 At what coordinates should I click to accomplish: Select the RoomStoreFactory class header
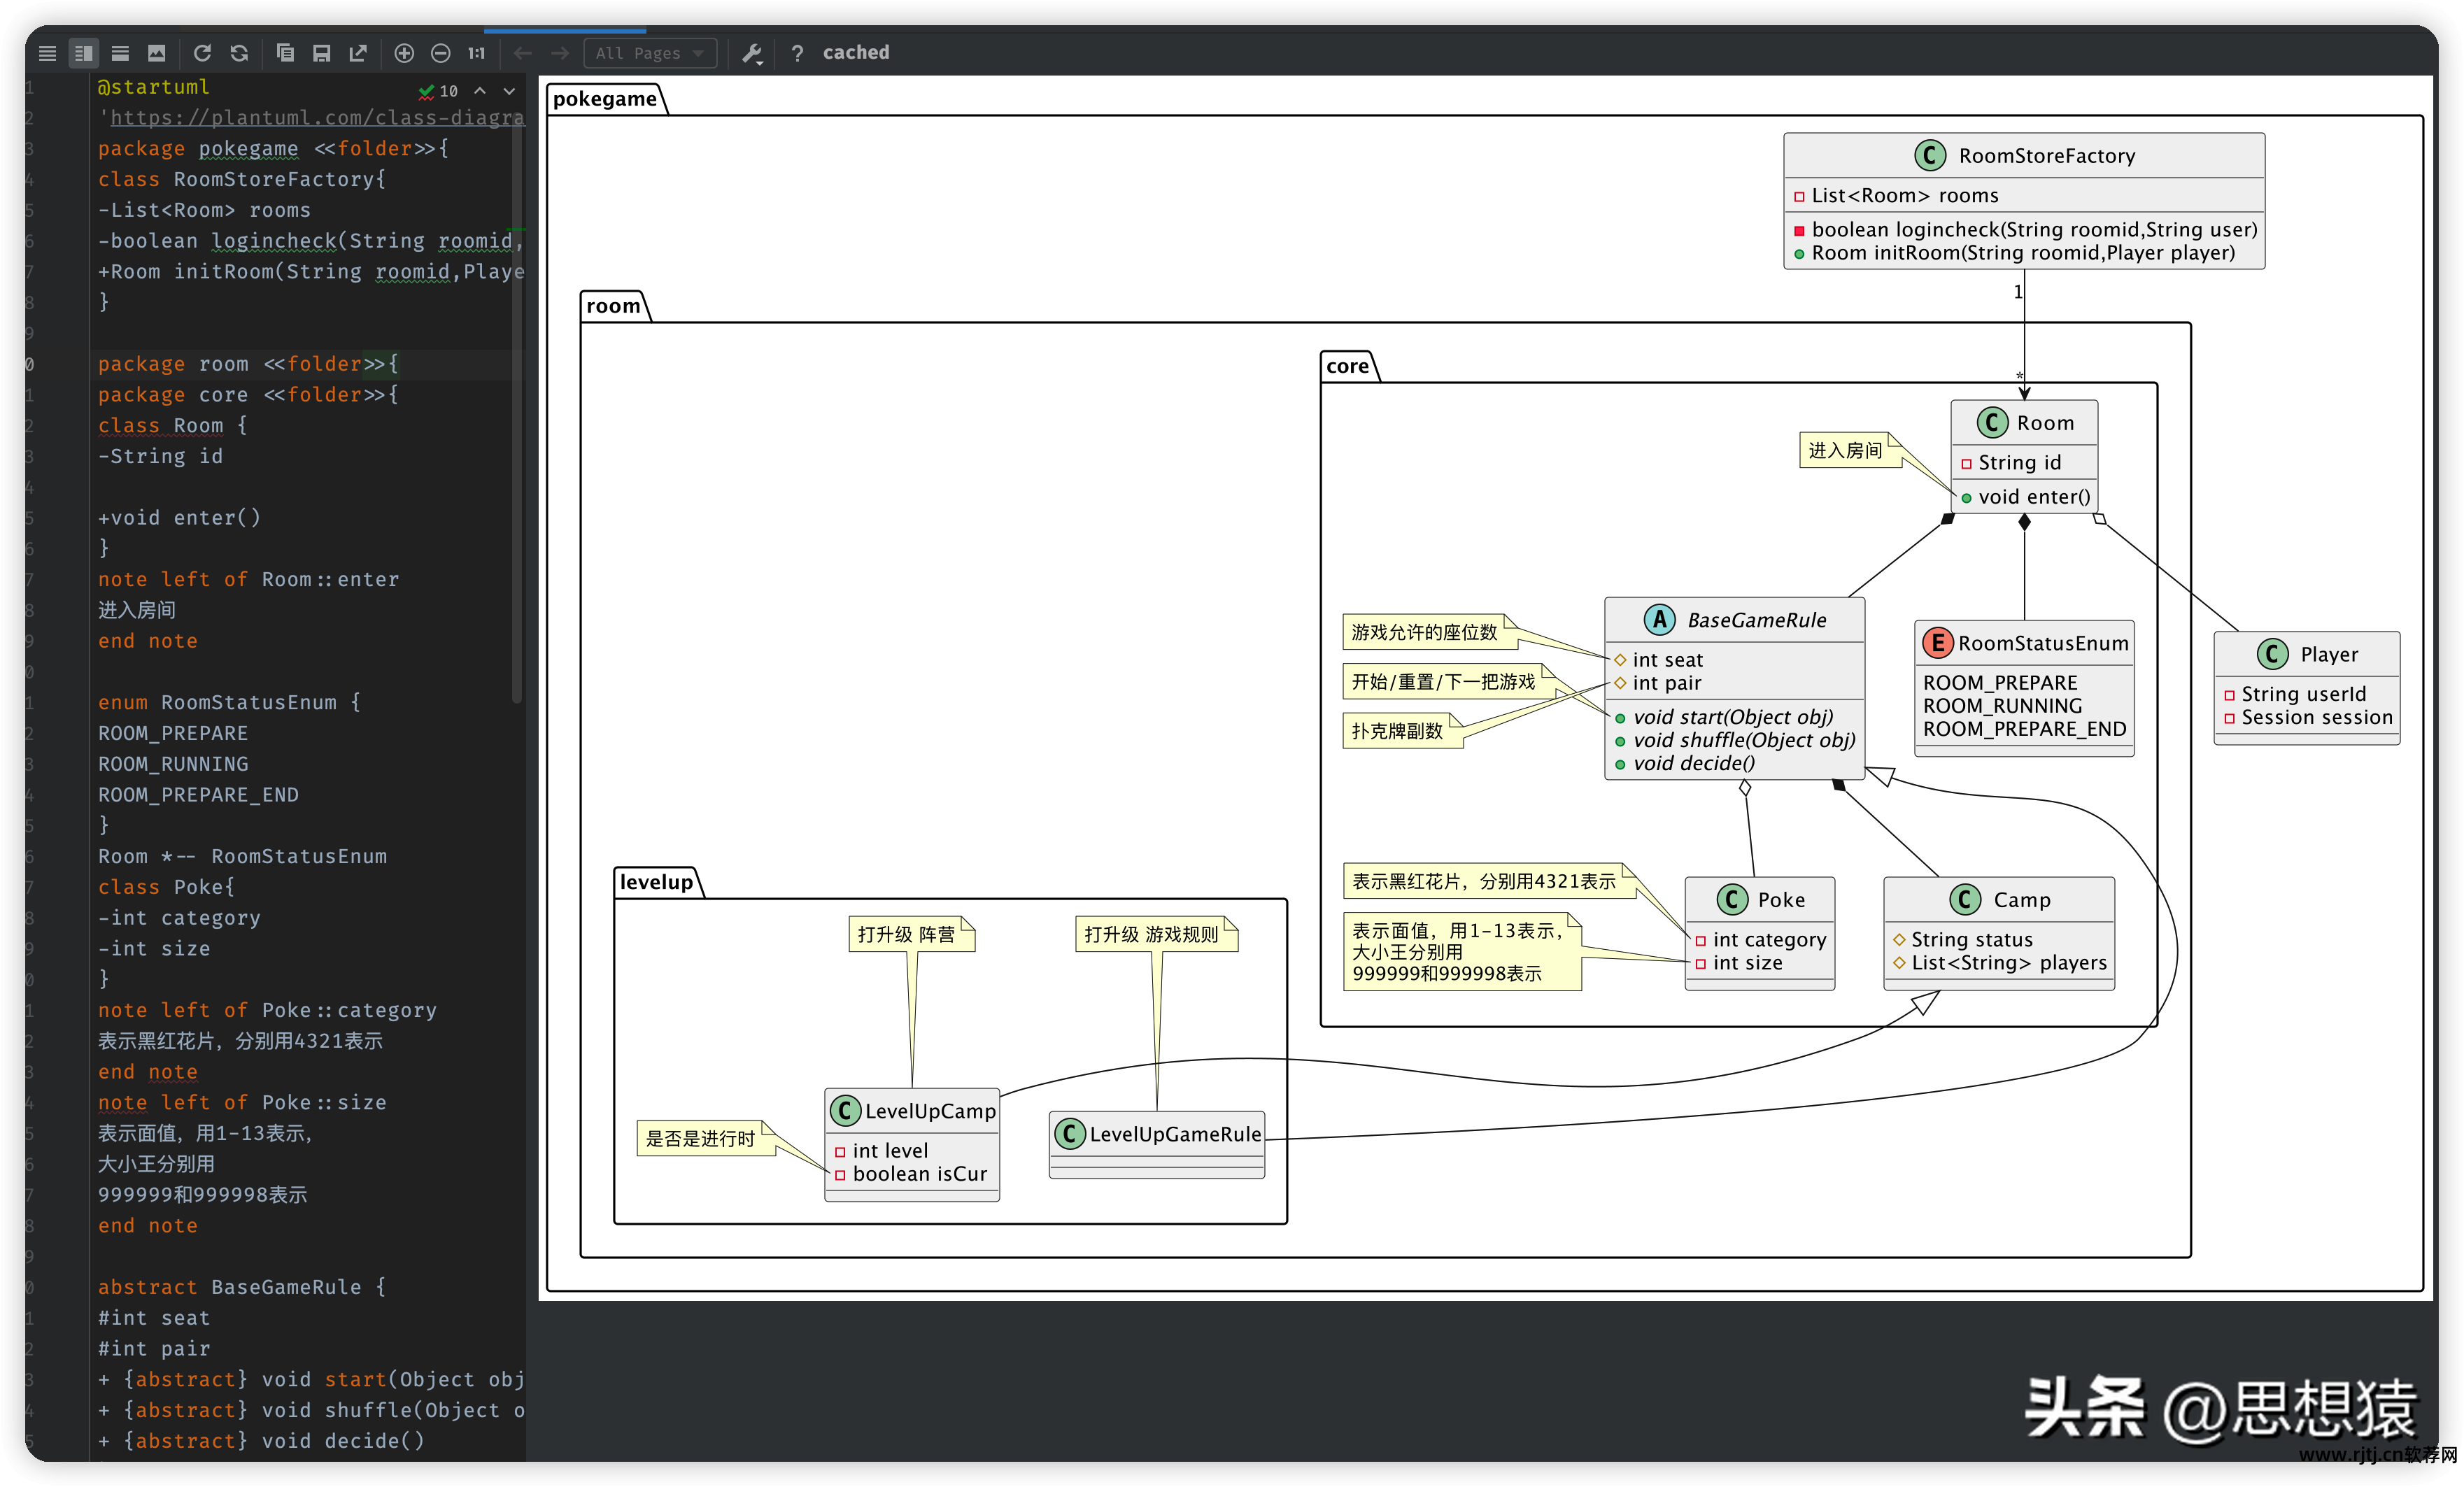coord(2024,155)
